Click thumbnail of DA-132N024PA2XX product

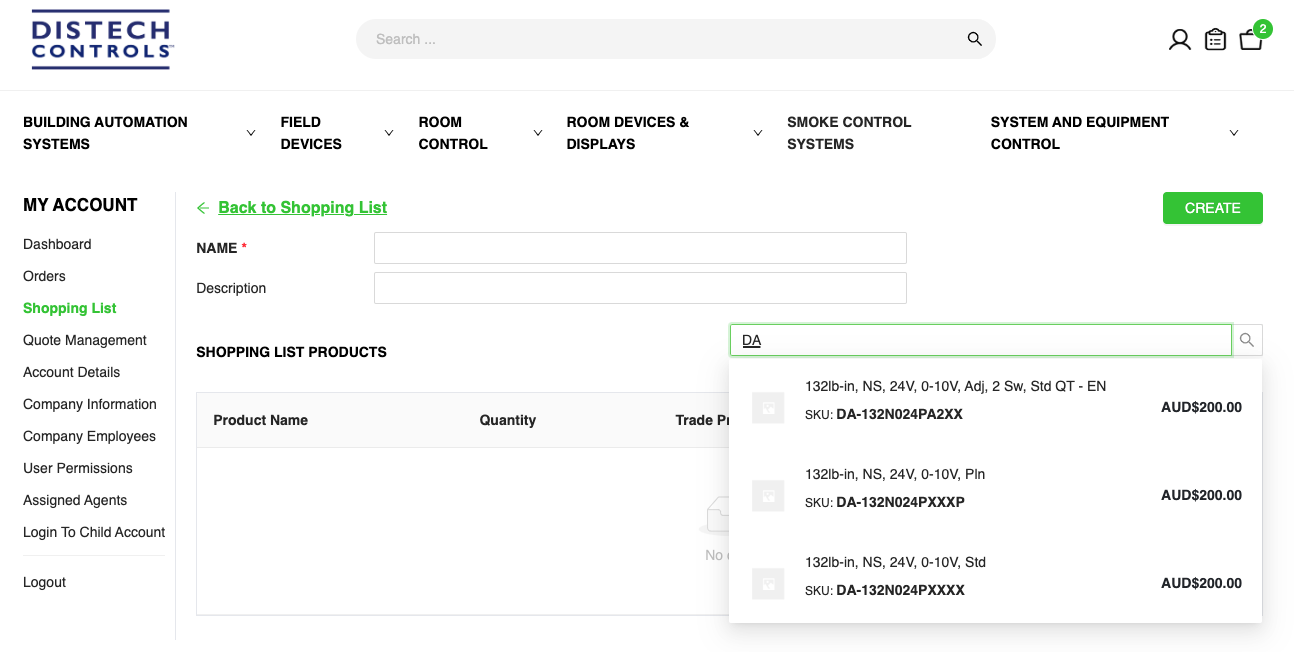coord(768,407)
